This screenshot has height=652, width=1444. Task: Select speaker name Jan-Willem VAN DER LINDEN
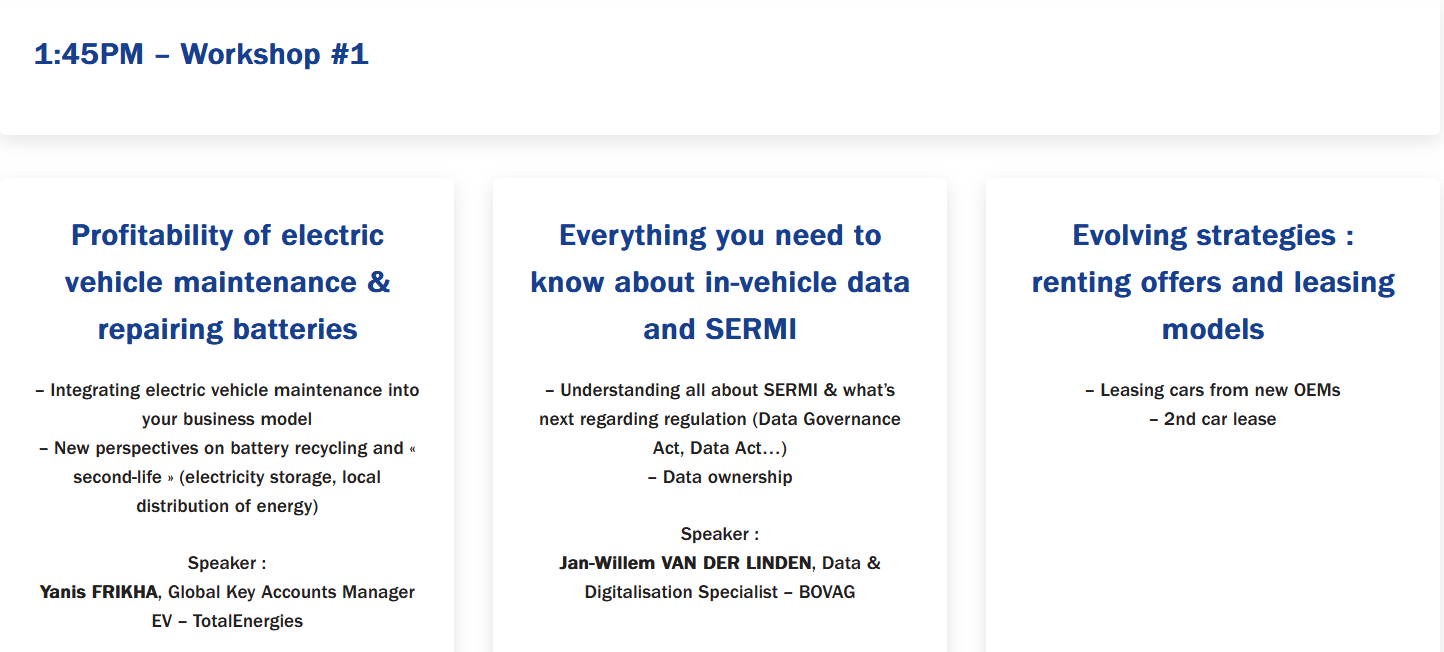[685, 563]
